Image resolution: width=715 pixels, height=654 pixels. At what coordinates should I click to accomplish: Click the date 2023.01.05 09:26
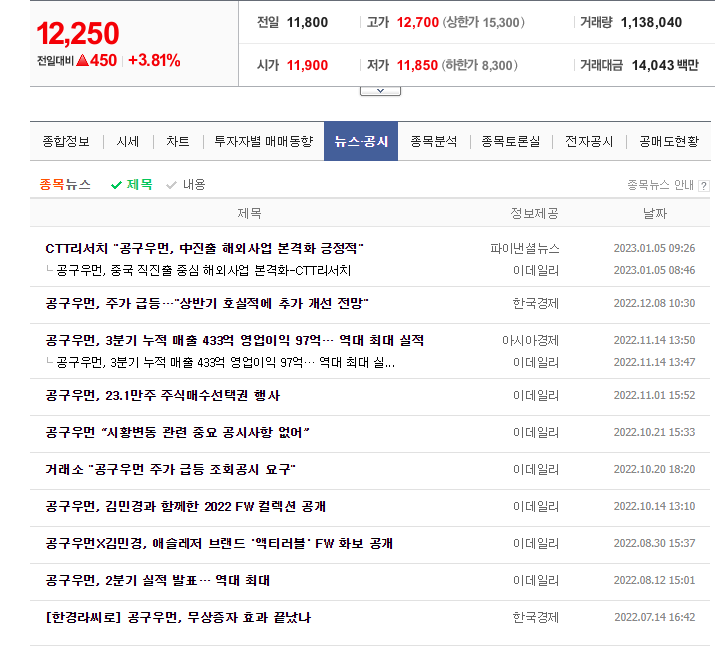click(654, 248)
